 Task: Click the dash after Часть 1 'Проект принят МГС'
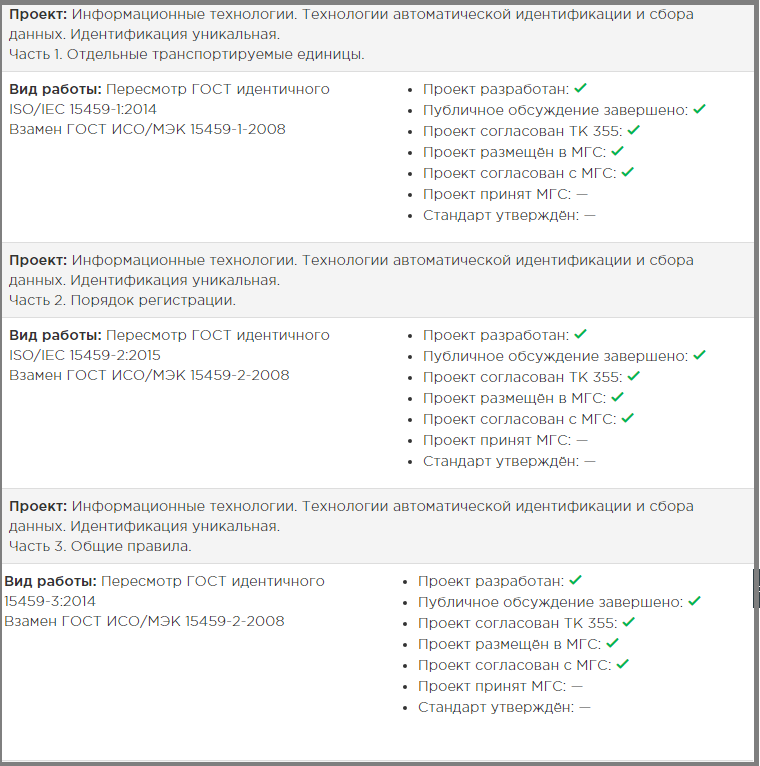coord(582,194)
